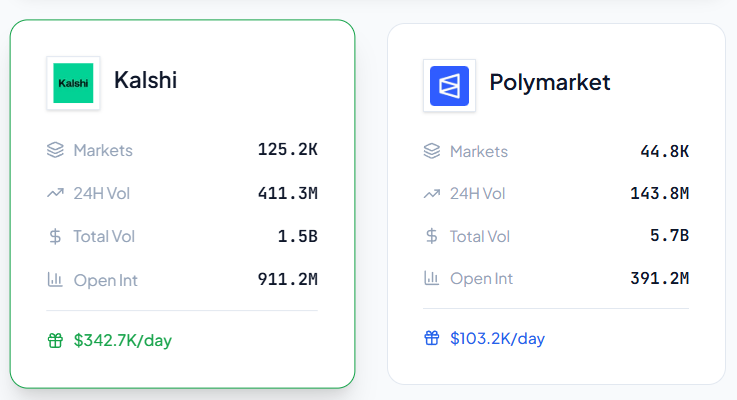The height and width of the screenshot is (400, 737).
Task: Select the Polymarket card title
Action: tap(549, 82)
